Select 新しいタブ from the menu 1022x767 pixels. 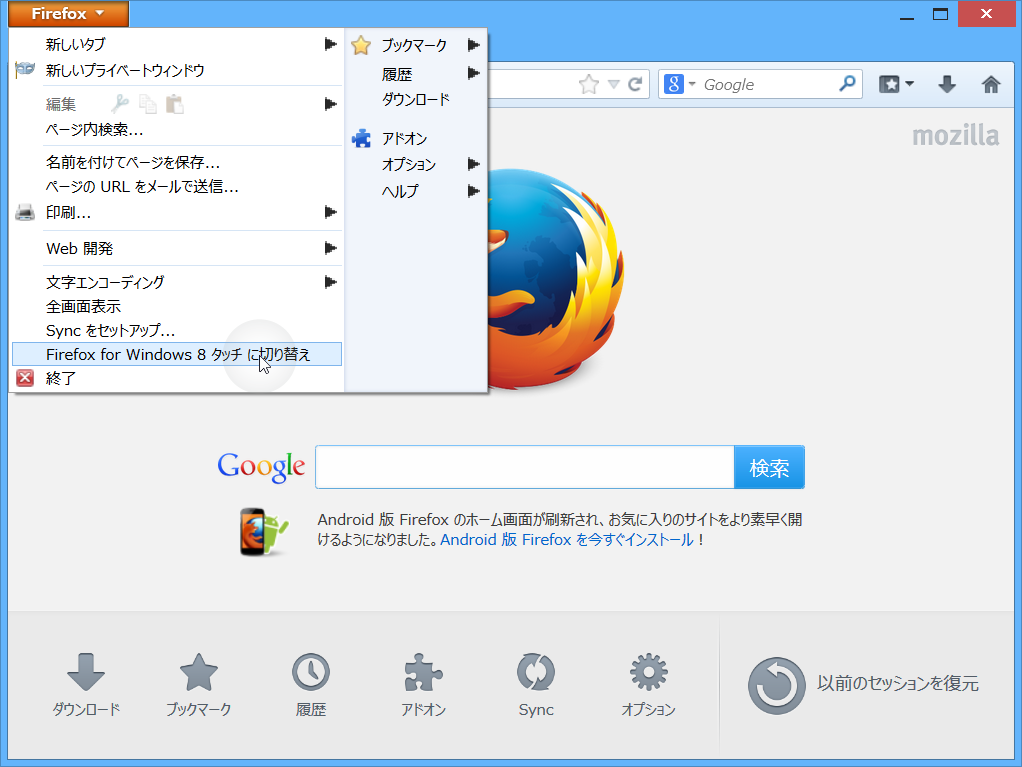click(75, 44)
